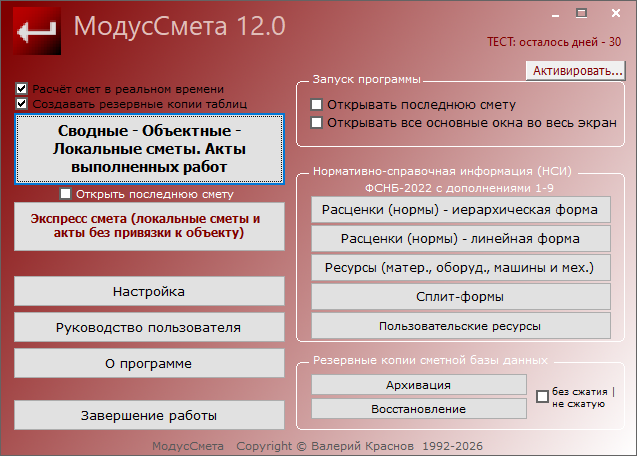The height and width of the screenshot is (456, 637).
Task: Click ТЕСТ: осталось дней - 30 text
Action: tap(554, 42)
